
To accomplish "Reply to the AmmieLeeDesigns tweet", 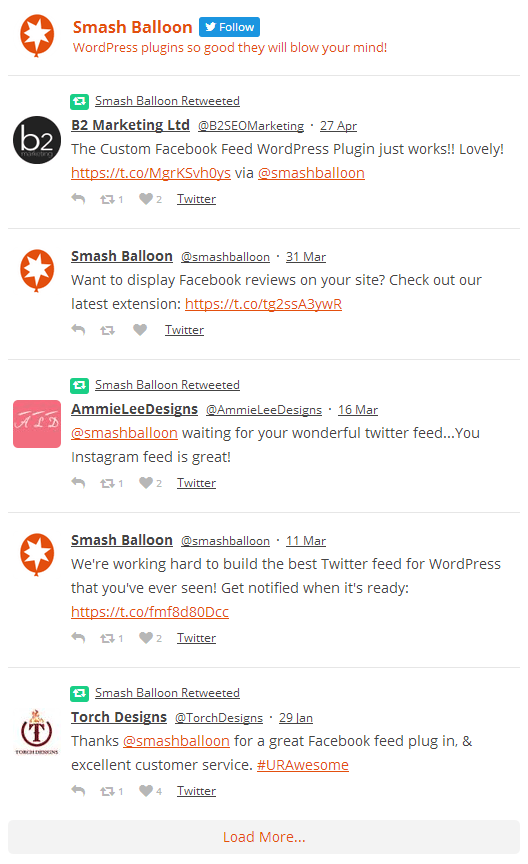I will pos(78,483).
